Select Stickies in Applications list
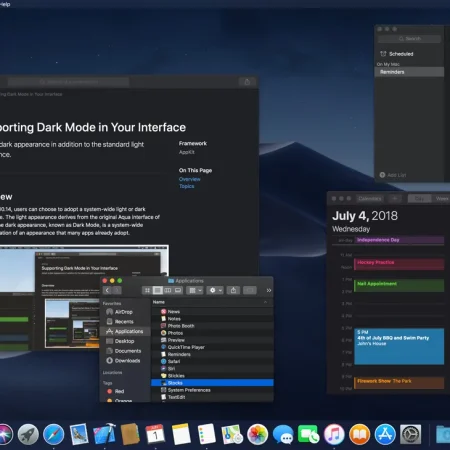This screenshot has height=450, width=450. [212, 376]
